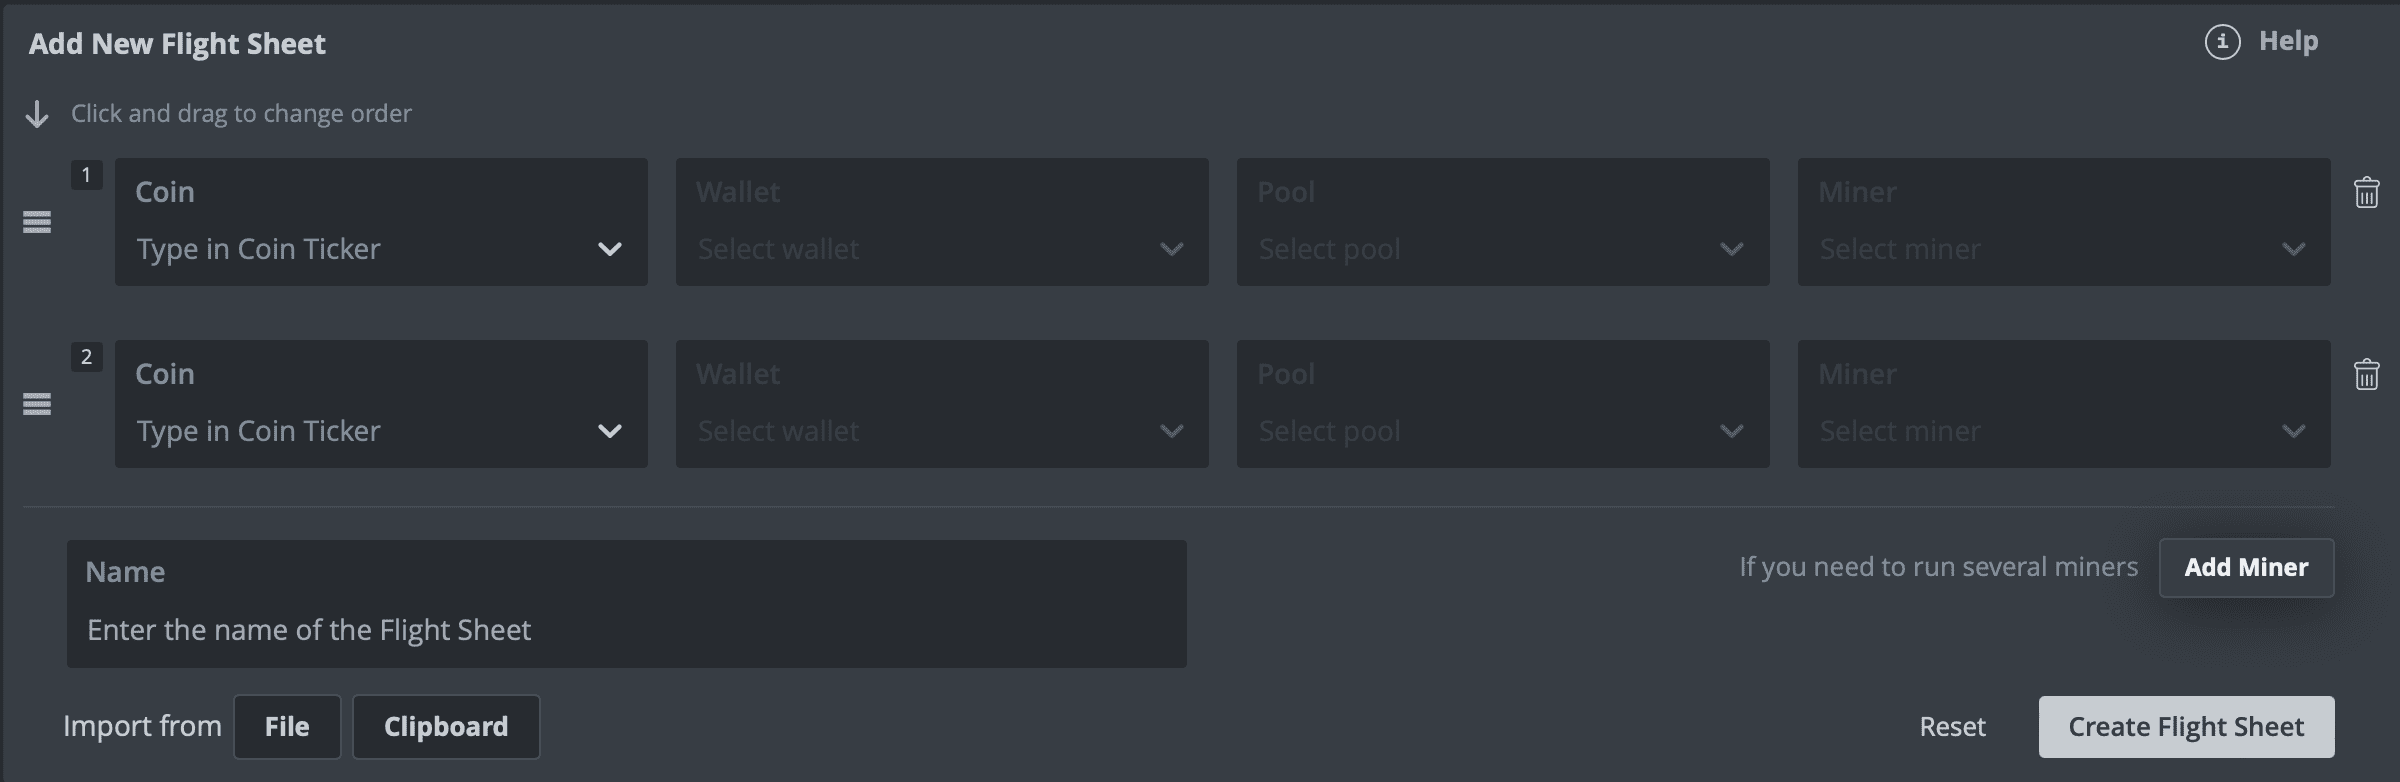Viewport: 2400px width, 782px height.
Task: Expand the Wallet selector in row 2
Action: 942,404
